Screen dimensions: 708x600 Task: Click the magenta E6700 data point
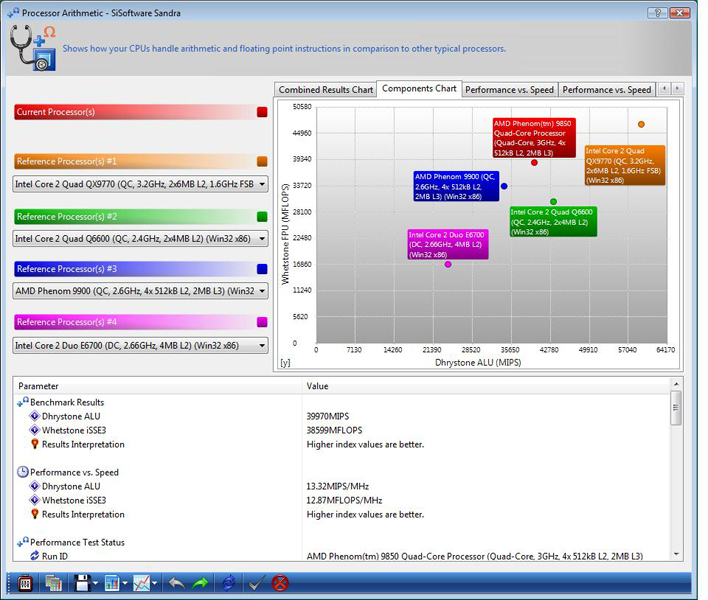click(x=448, y=264)
